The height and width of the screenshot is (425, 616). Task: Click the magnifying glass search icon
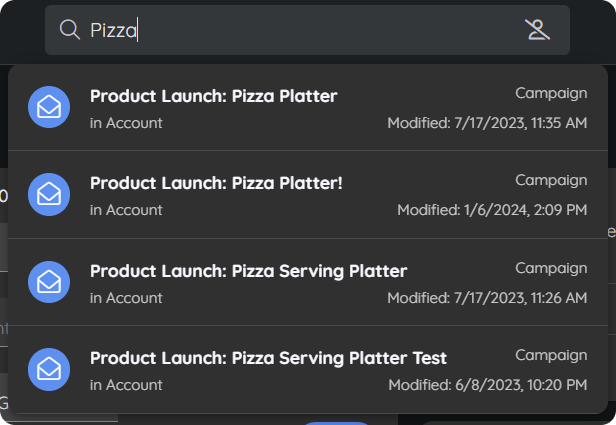70,30
